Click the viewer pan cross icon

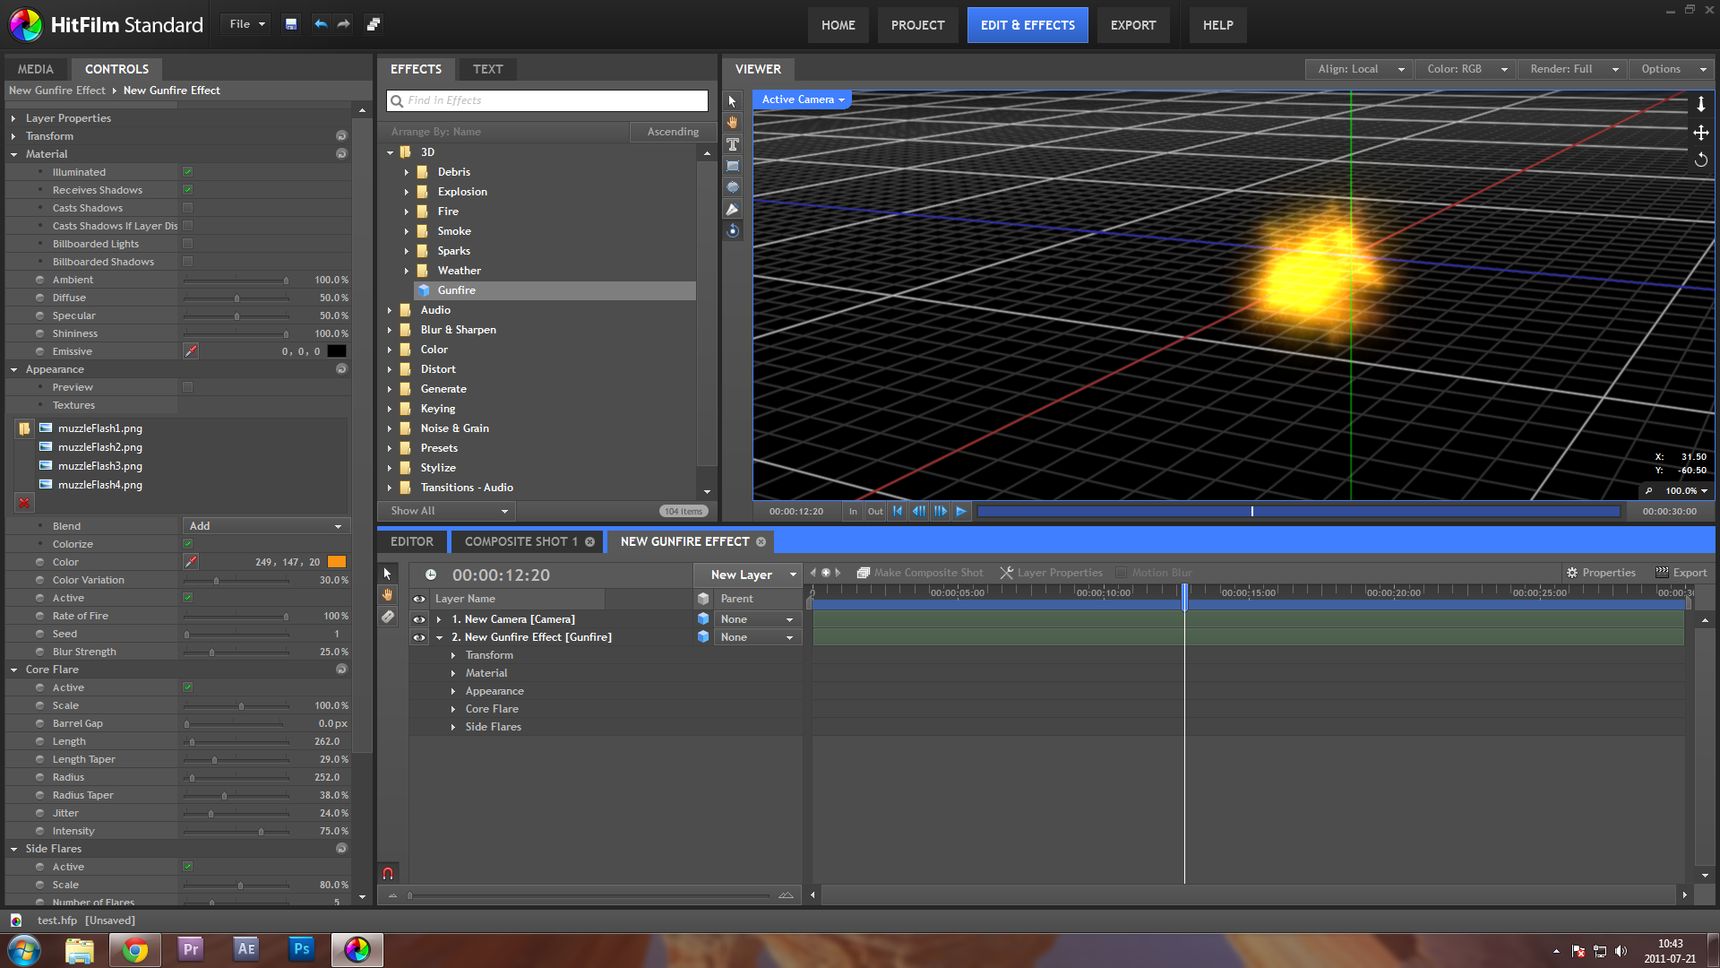point(1700,132)
